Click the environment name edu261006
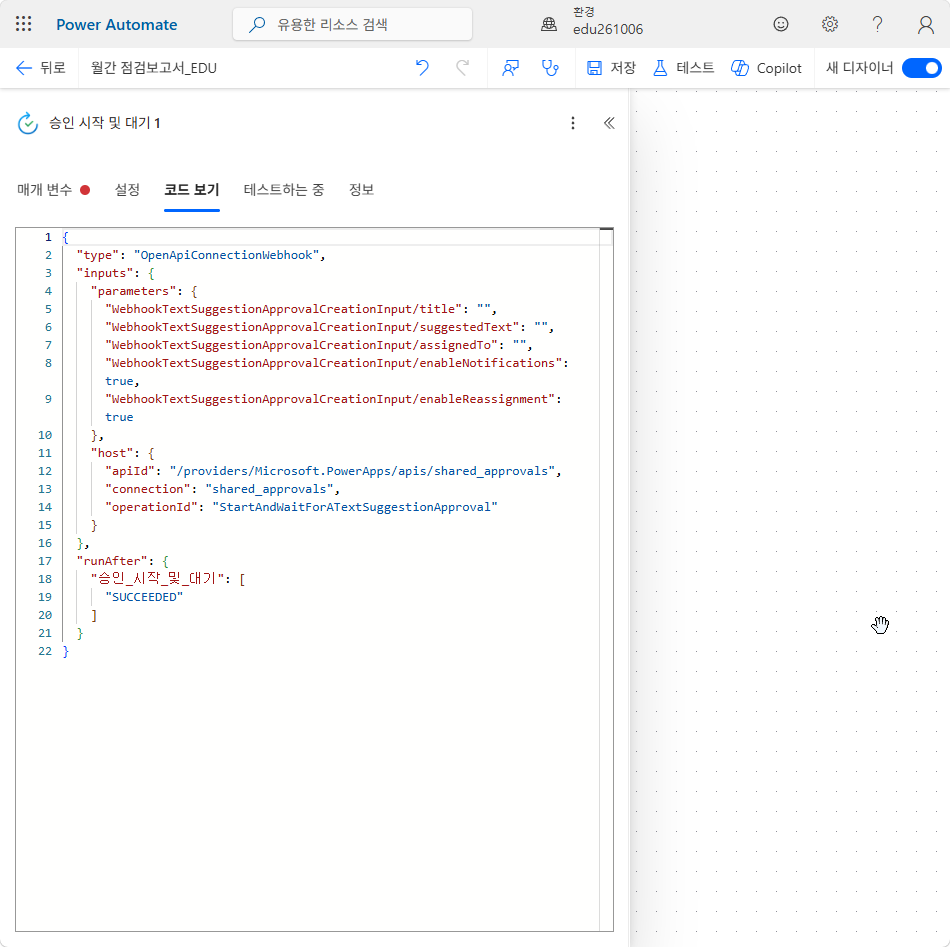Image resolution: width=950 pixels, height=947 pixels. pyautogui.click(x=608, y=29)
